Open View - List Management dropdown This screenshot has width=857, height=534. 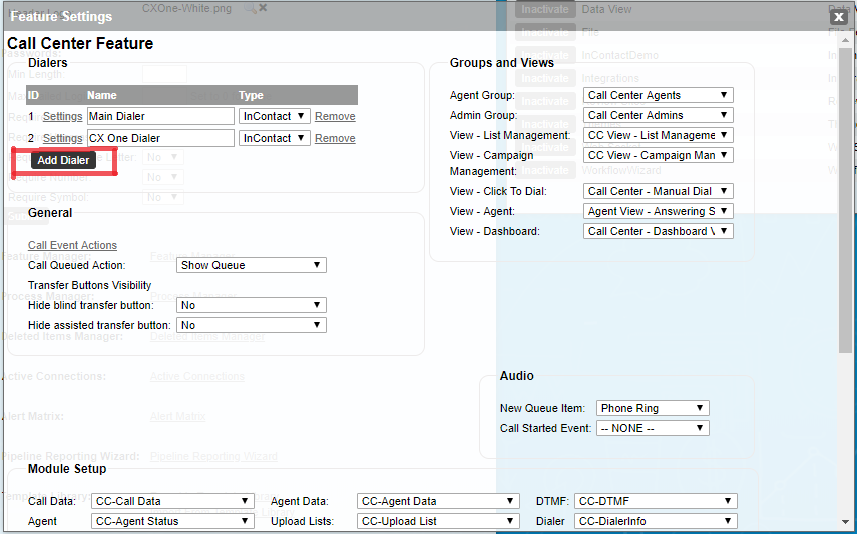pos(658,135)
